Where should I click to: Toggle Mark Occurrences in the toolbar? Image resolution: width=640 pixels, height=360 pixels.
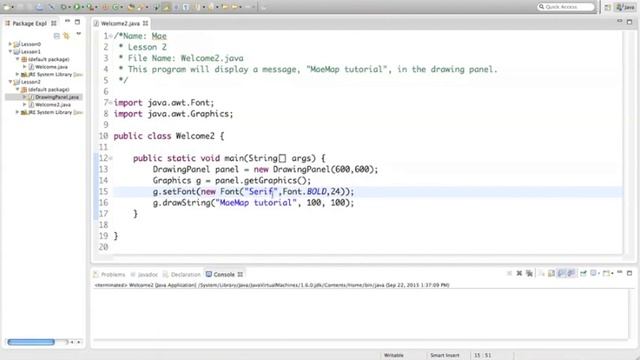click(166, 7)
